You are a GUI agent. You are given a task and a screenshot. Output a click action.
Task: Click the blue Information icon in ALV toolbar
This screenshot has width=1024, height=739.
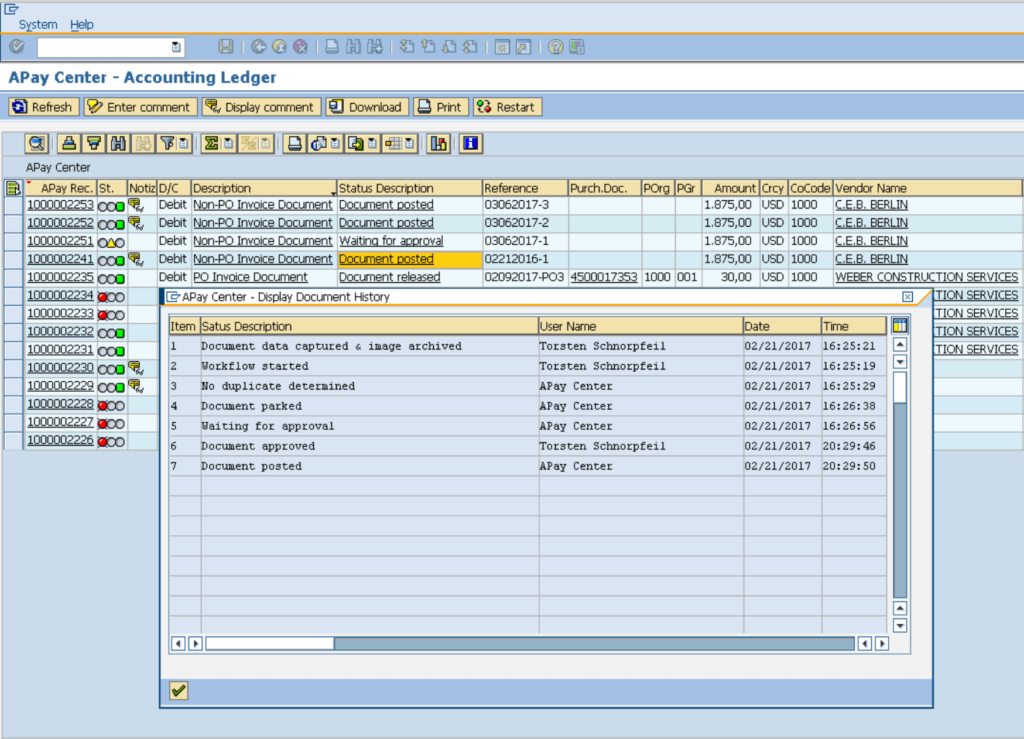pyautogui.click(x=470, y=143)
